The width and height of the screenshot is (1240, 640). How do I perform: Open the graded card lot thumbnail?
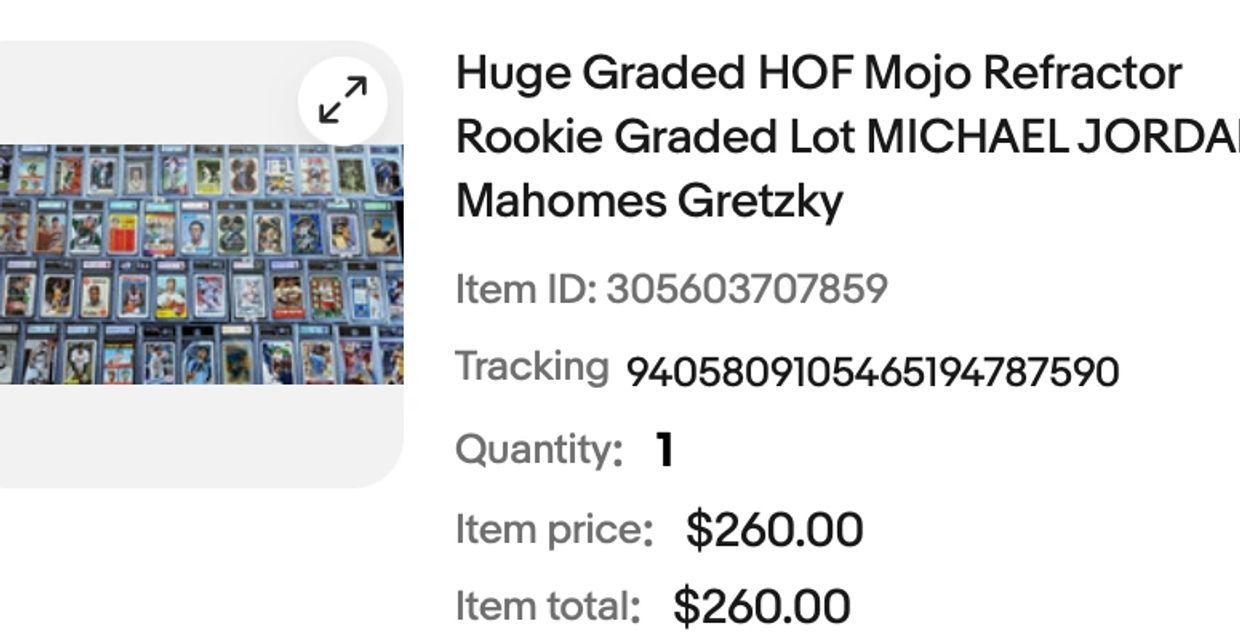point(200,265)
